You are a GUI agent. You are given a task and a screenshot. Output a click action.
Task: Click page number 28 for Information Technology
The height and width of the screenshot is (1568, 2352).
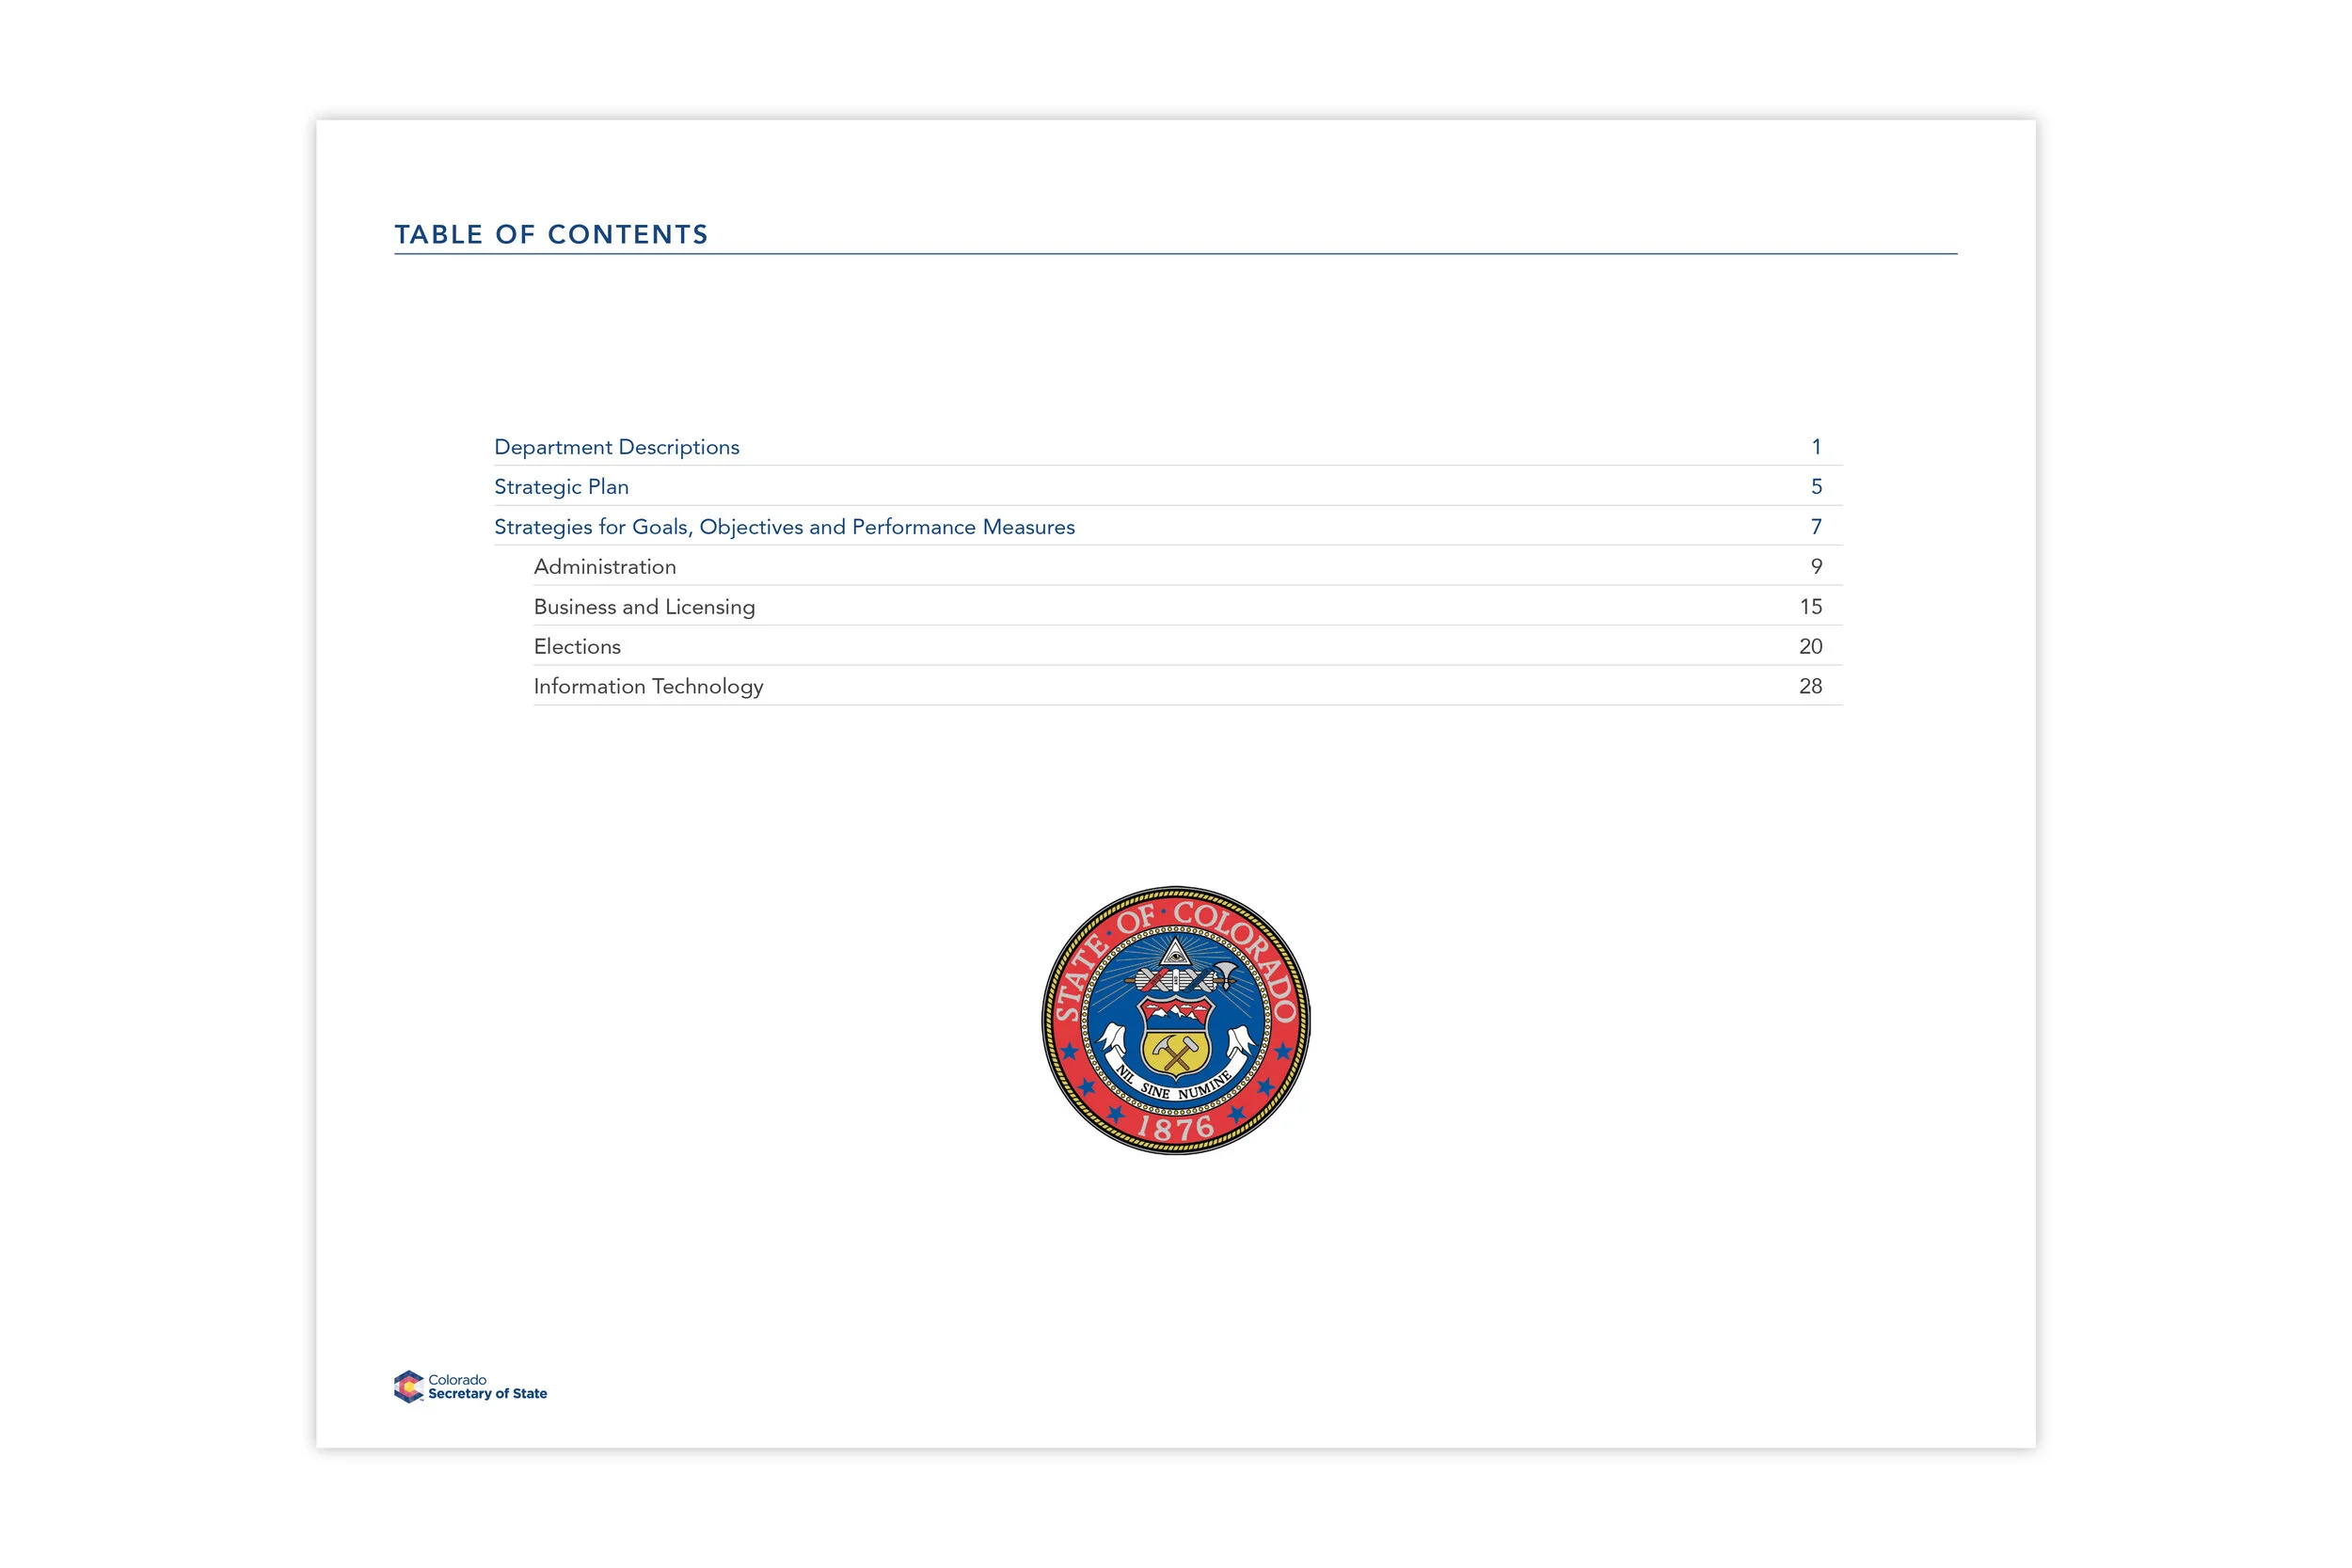[x=1811, y=687]
